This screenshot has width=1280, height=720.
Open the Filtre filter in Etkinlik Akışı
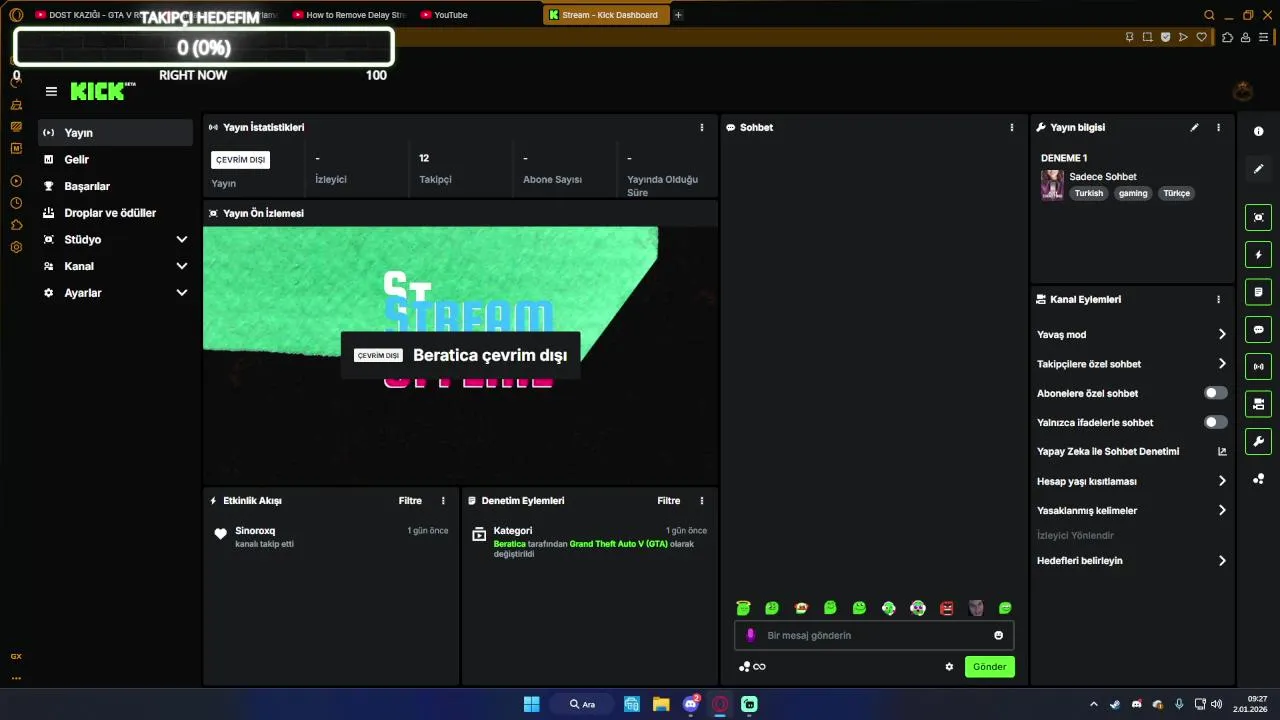410,500
